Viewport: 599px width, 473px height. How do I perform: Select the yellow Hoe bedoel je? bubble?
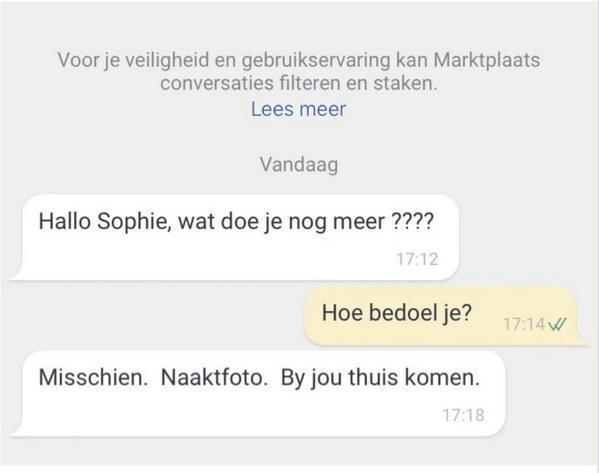443,316
